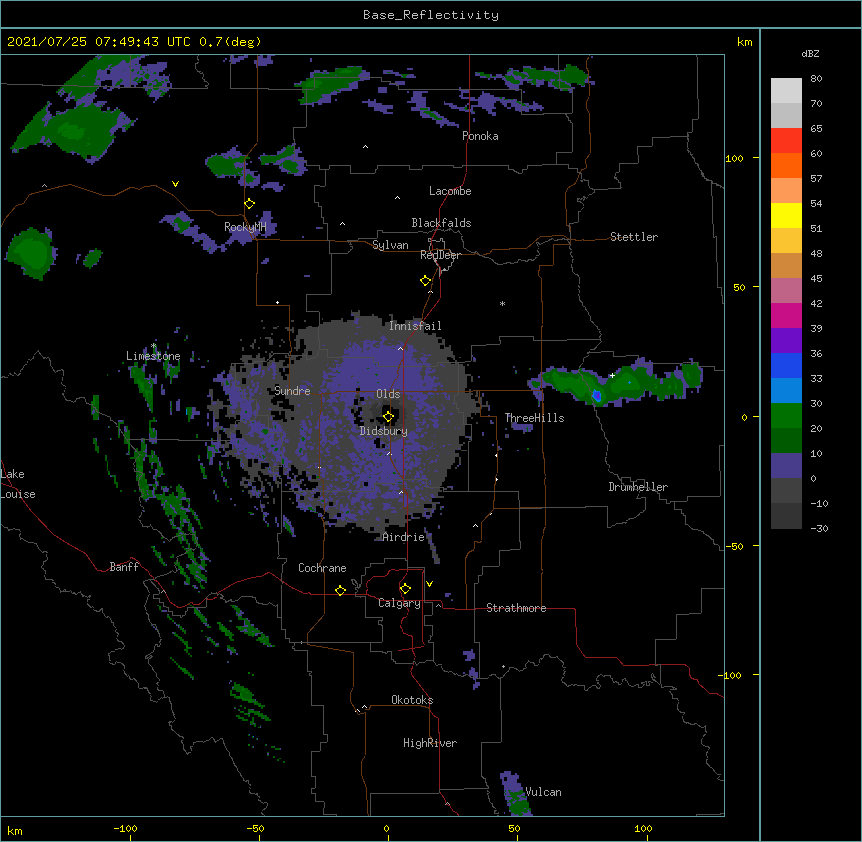Click the dark green 10–20 dBZ swatch
The width and height of the screenshot is (862, 842).
coord(786,441)
